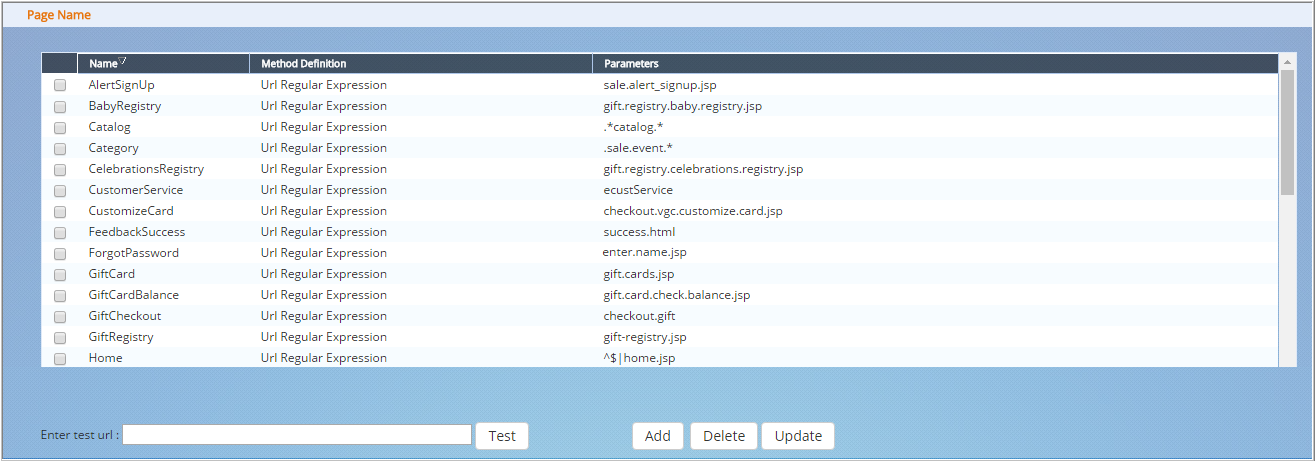Screen dimensions: 1315x461
Task: Check the AlertSignUp row checkbox
Action: [x=60, y=85]
